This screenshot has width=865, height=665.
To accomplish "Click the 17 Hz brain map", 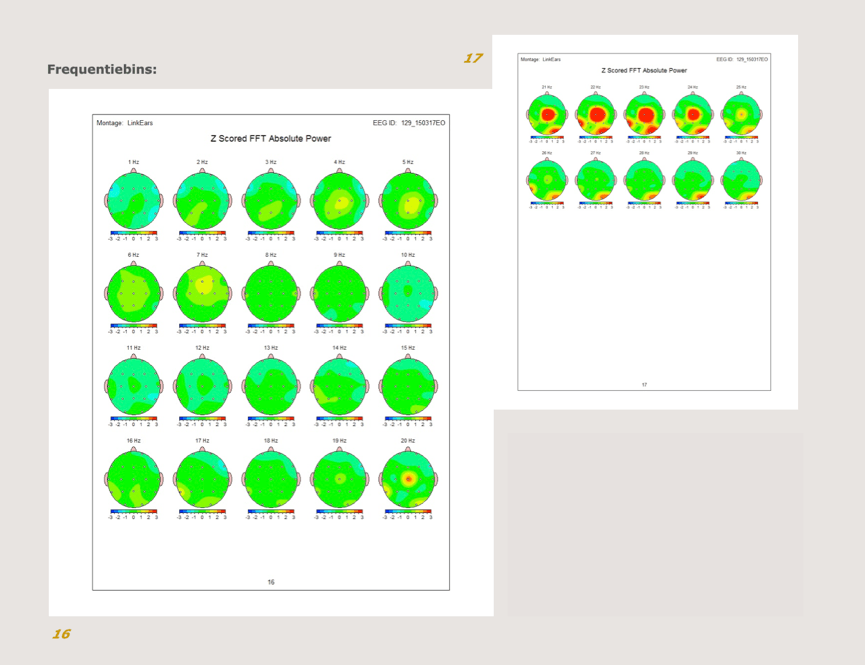I will (202, 479).
